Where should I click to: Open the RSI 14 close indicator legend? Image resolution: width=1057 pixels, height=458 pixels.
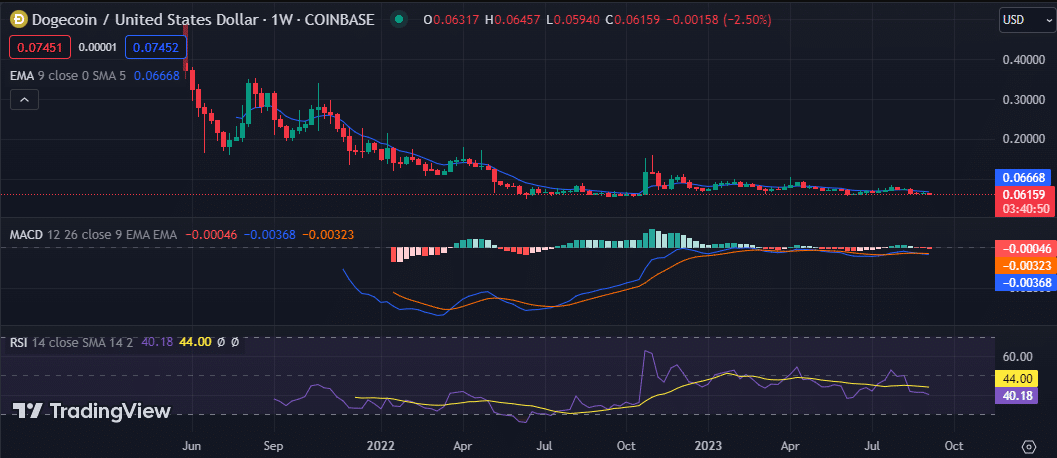[73, 342]
